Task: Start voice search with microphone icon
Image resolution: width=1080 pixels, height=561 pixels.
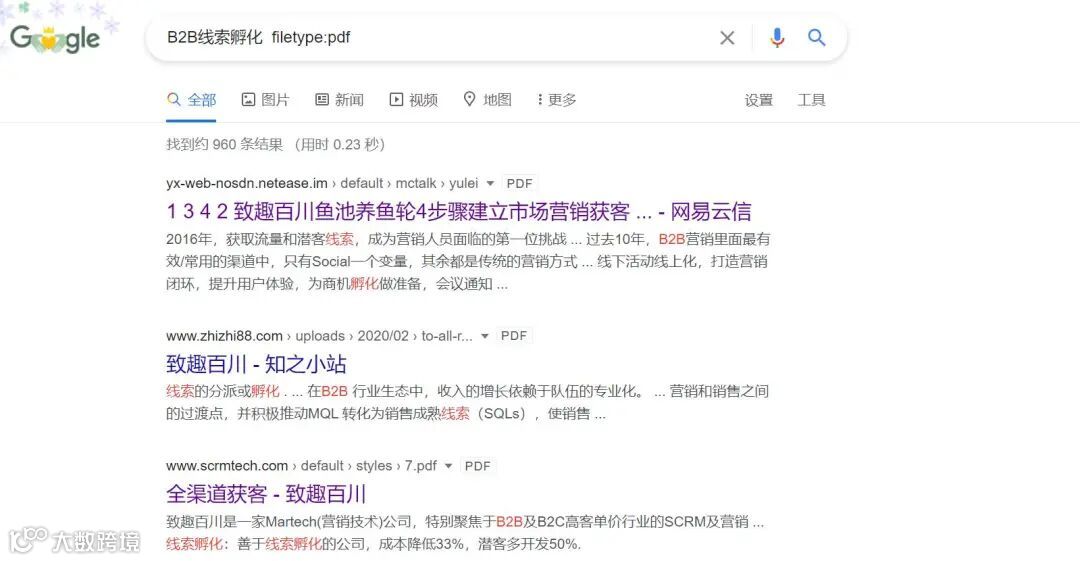Action: click(x=777, y=37)
